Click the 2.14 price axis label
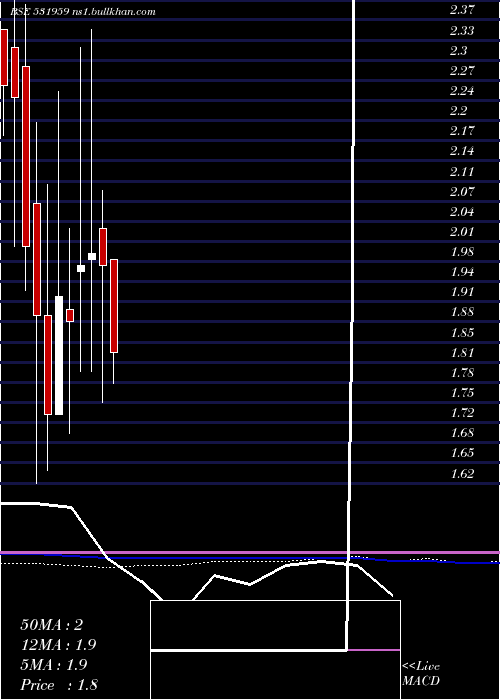The width and height of the screenshot is (500, 700). point(462,151)
